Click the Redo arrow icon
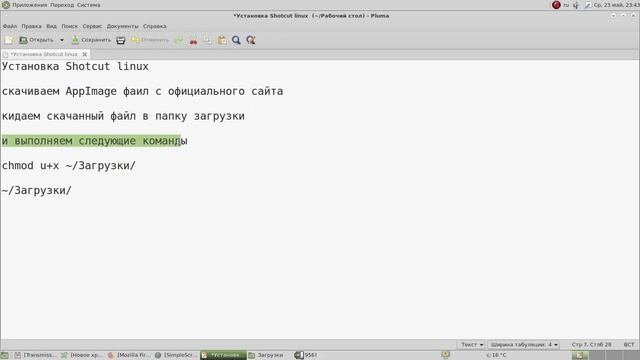 pyautogui.click(x=178, y=40)
